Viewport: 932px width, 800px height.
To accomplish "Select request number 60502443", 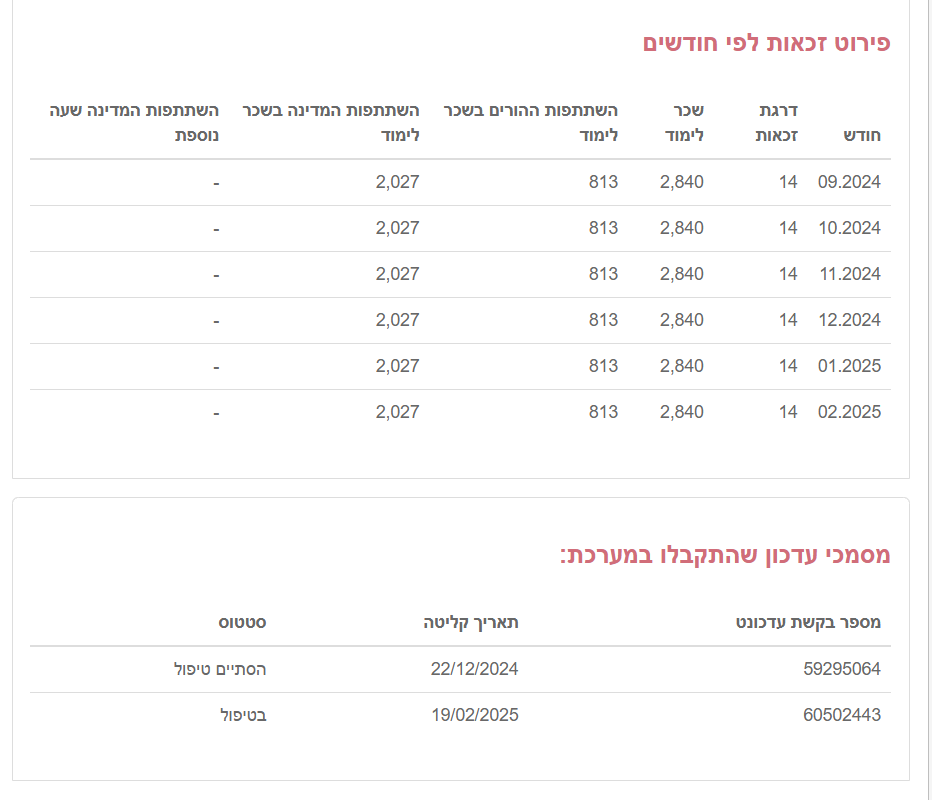I will (x=842, y=714).
